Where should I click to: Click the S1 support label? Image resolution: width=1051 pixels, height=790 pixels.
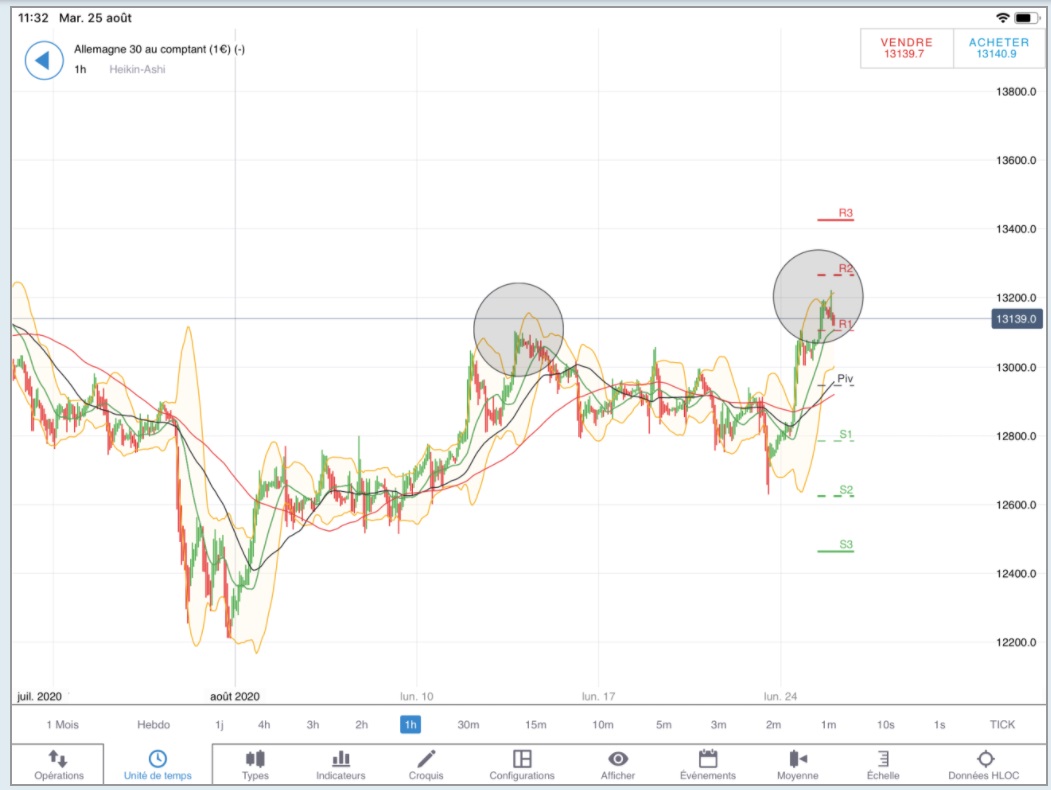coord(846,434)
